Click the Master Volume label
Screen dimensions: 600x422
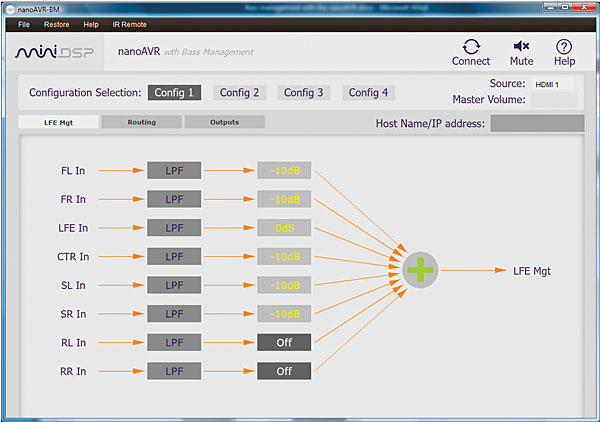click(489, 99)
